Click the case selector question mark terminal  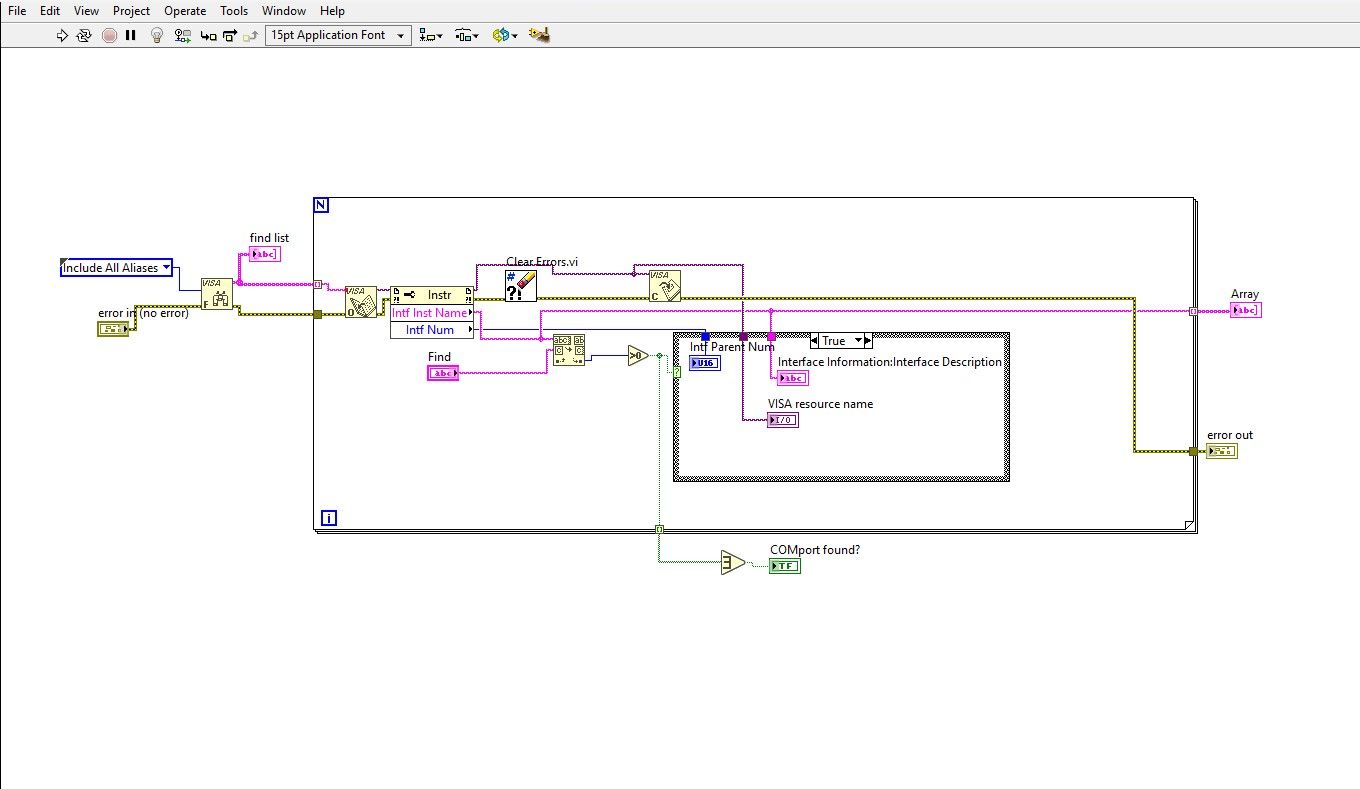[x=677, y=371]
